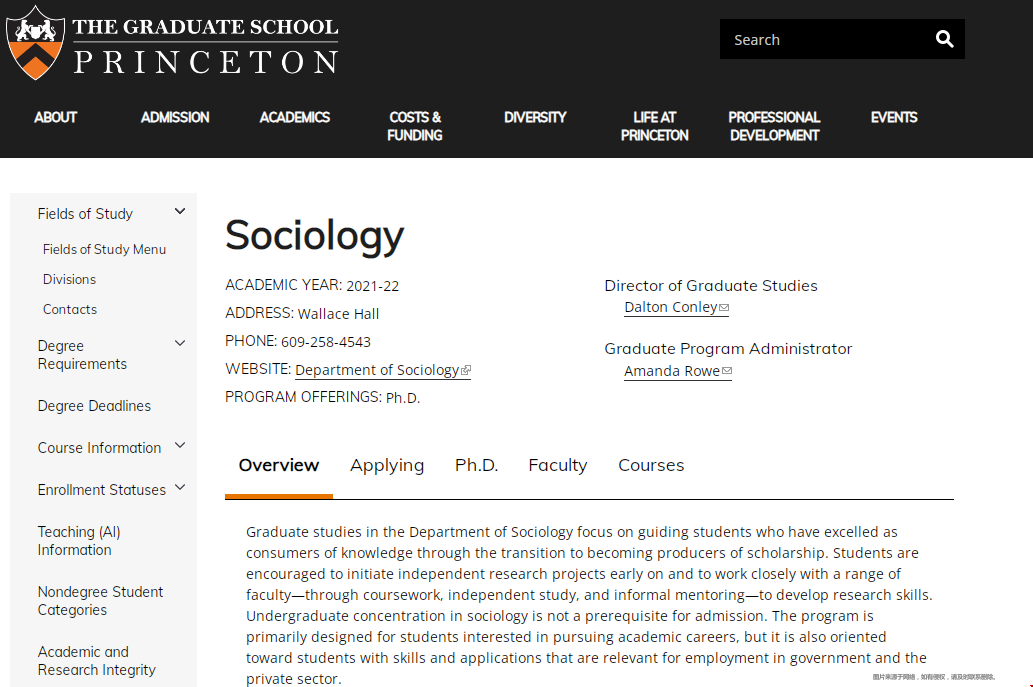Screen dimensions: 1033x687
Task: Go to Contacts in sidebar
Action: coord(70,310)
